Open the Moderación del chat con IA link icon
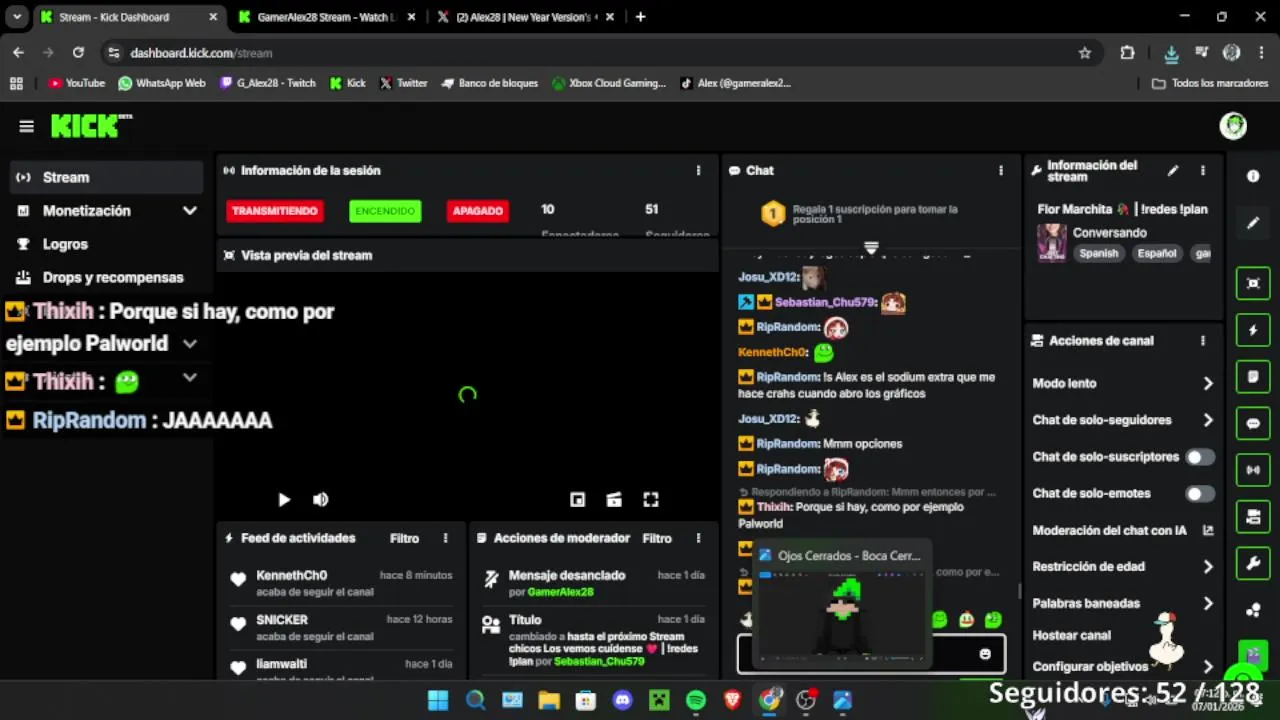The image size is (1280, 720). pos(1208,530)
